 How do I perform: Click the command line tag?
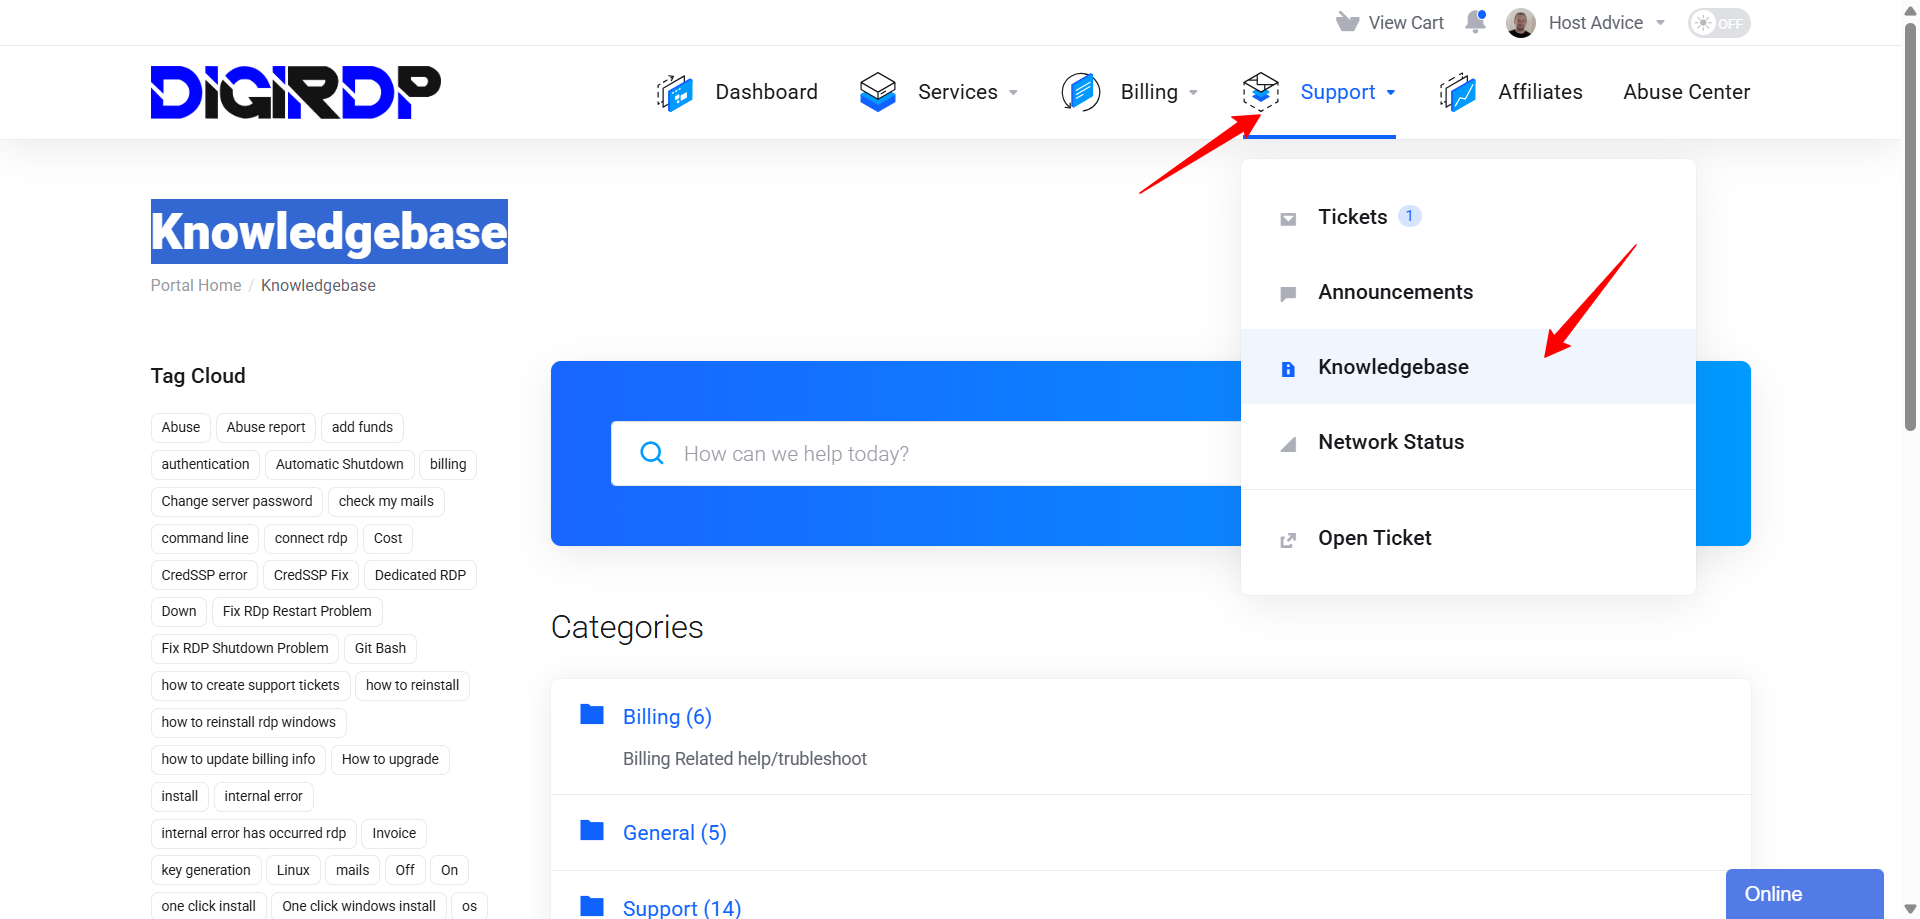click(205, 538)
